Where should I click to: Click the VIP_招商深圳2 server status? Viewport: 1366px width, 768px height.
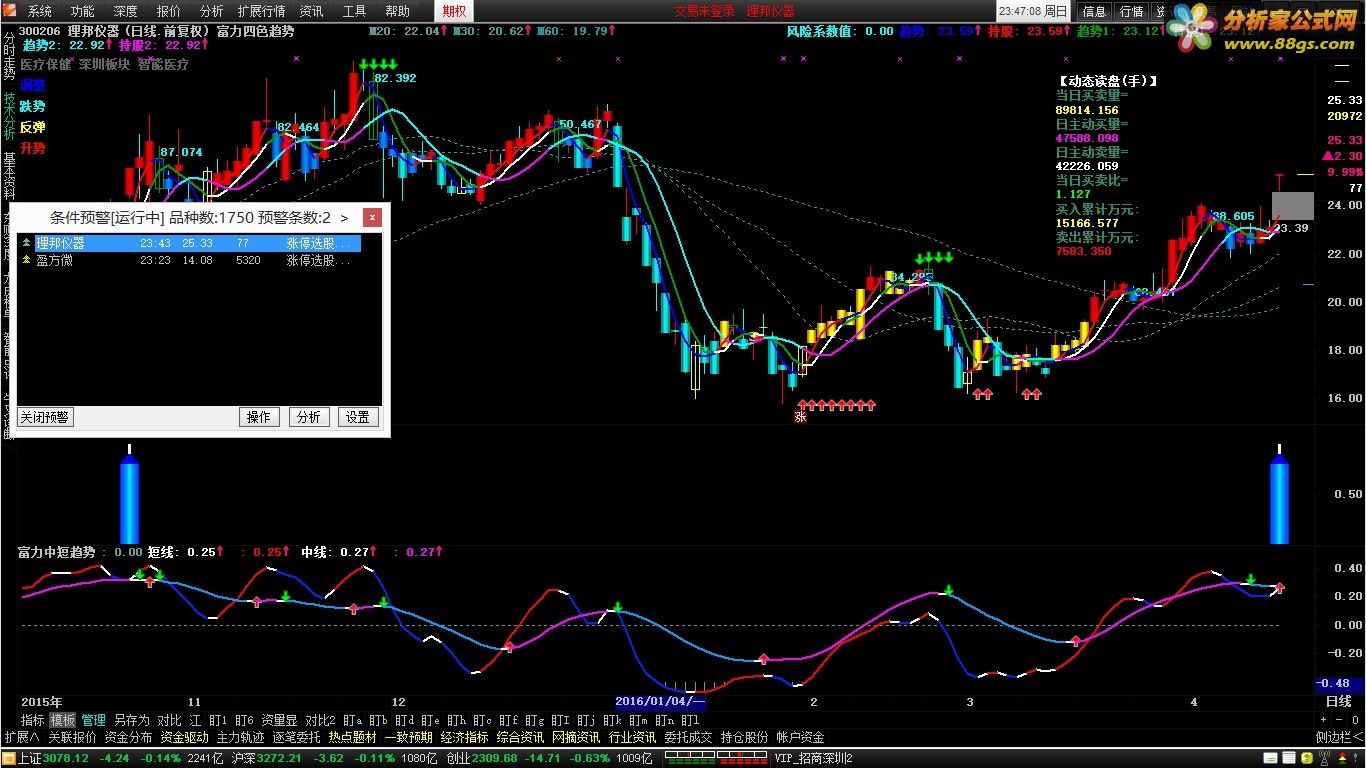(813, 758)
